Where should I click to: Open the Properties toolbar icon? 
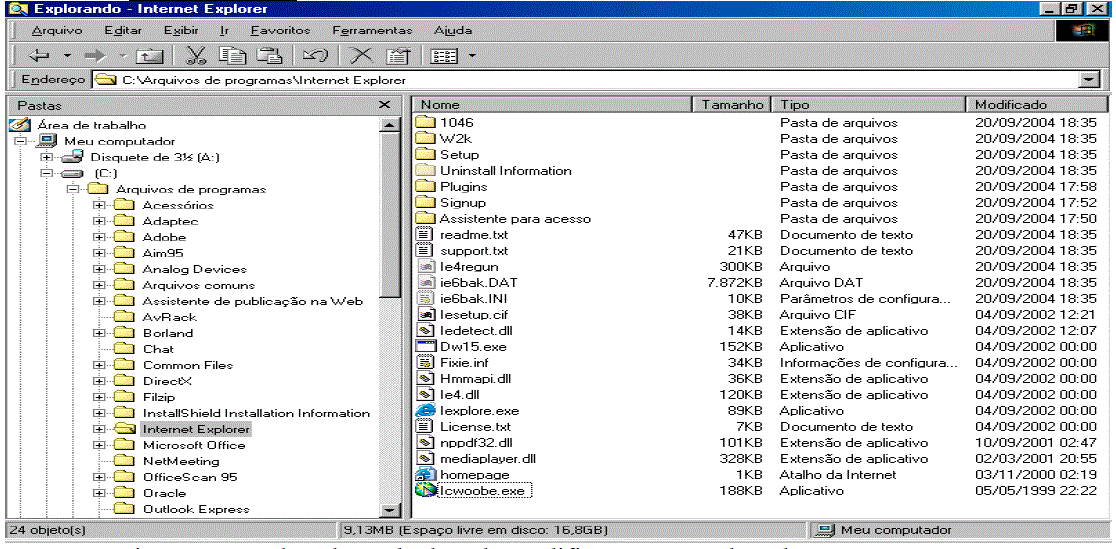(398, 55)
